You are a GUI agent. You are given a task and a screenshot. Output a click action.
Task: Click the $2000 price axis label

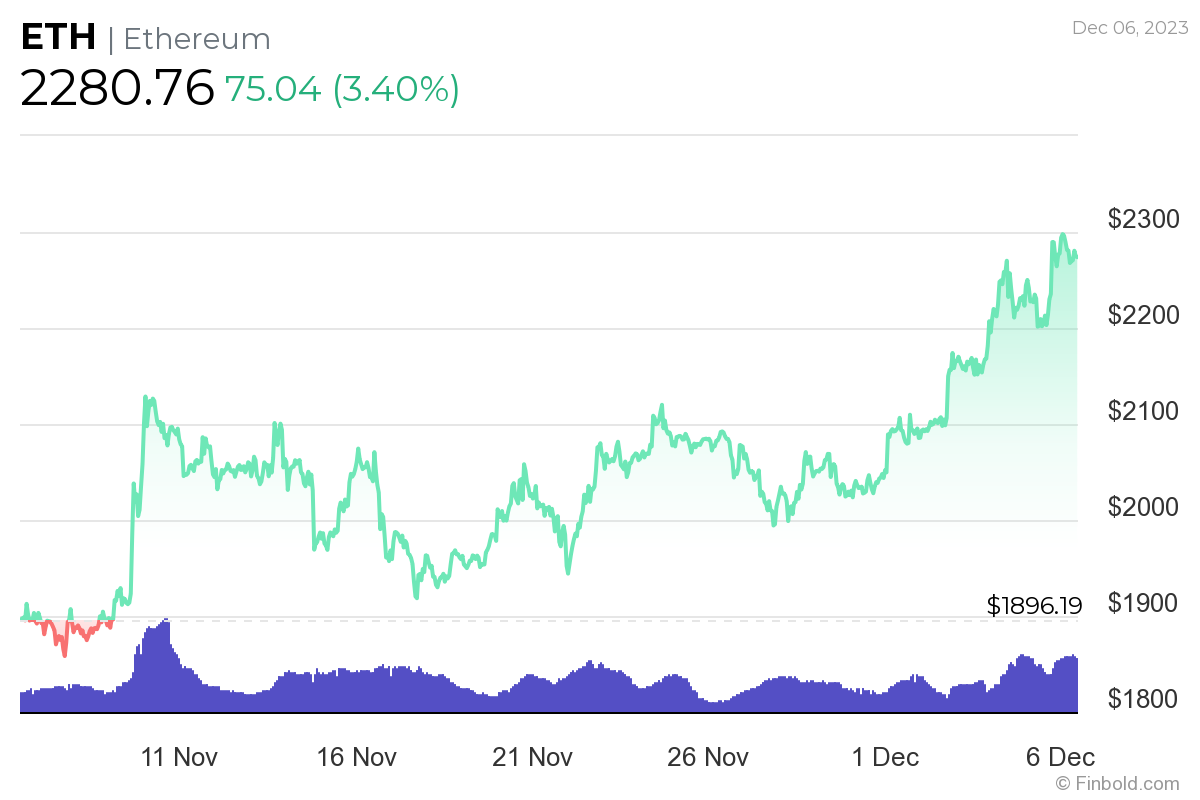point(1143,507)
